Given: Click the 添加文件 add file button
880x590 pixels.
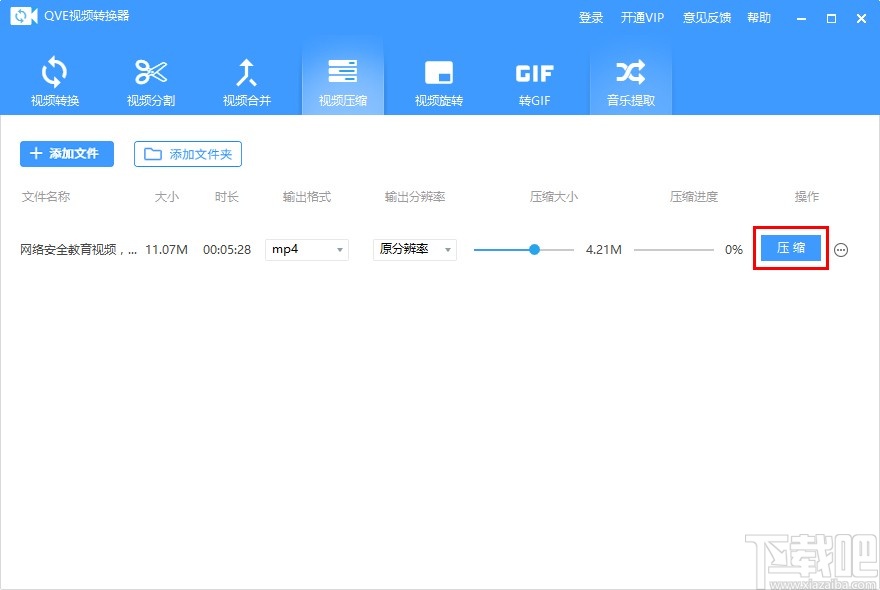Looking at the screenshot, I should (x=67, y=154).
